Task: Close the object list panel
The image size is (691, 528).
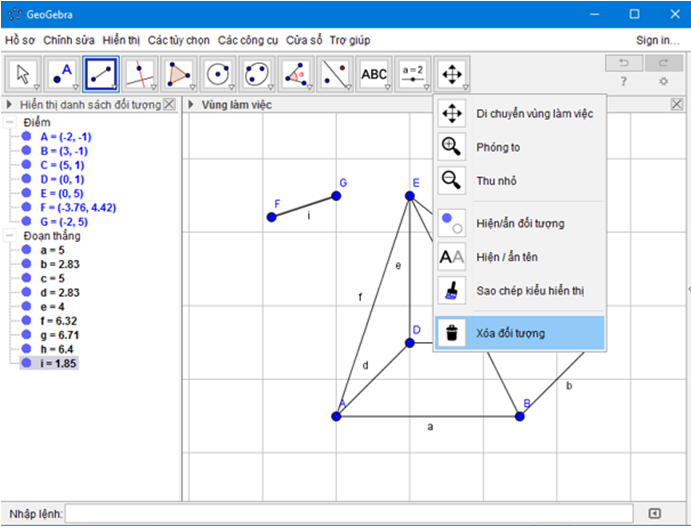Action: click(x=169, y=104)
